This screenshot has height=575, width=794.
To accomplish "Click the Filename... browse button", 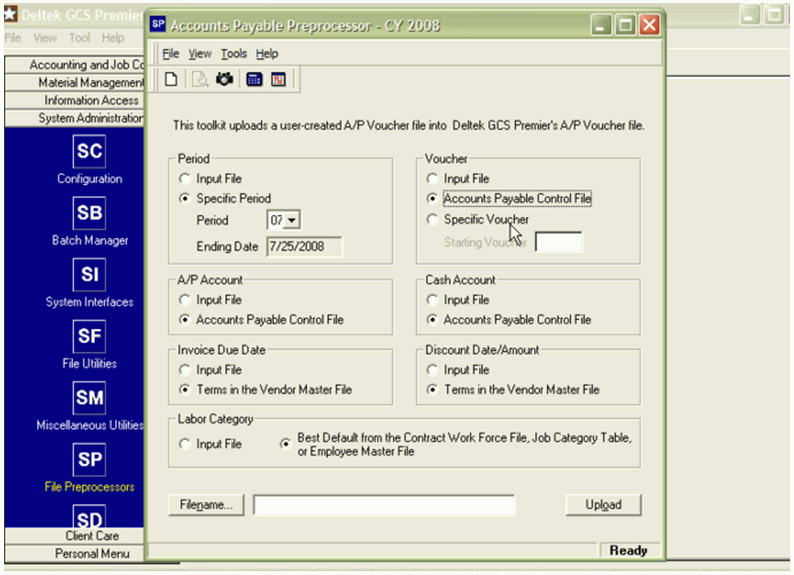I will tap(206, 505).
